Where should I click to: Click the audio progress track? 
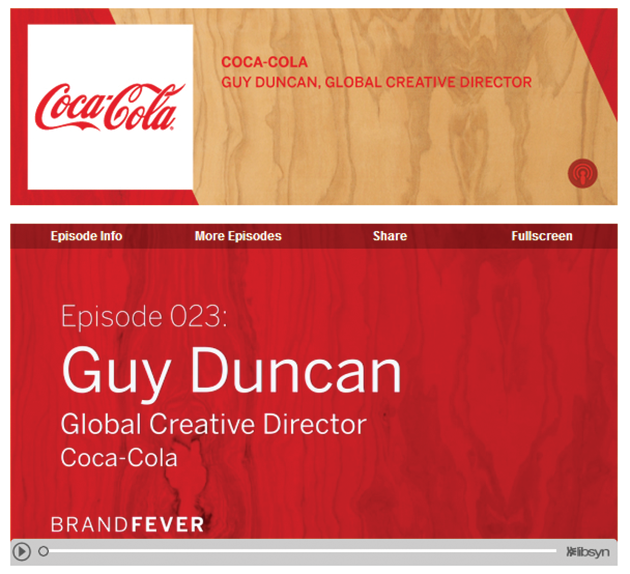click(301, 551)
